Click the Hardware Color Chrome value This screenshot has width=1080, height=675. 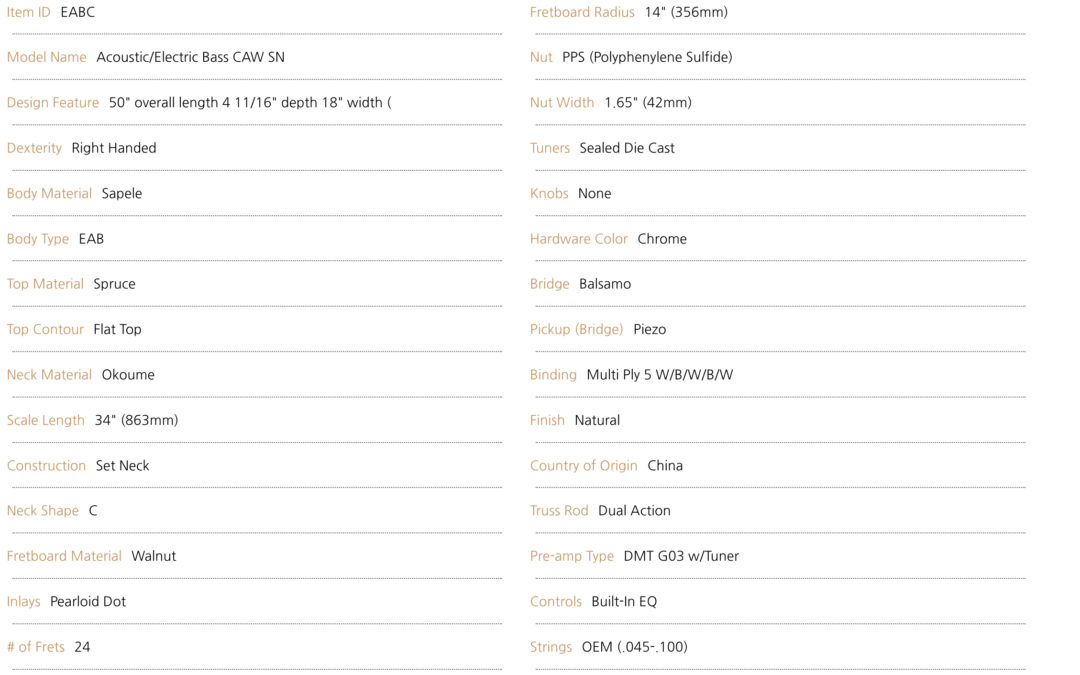pos(662,239)
